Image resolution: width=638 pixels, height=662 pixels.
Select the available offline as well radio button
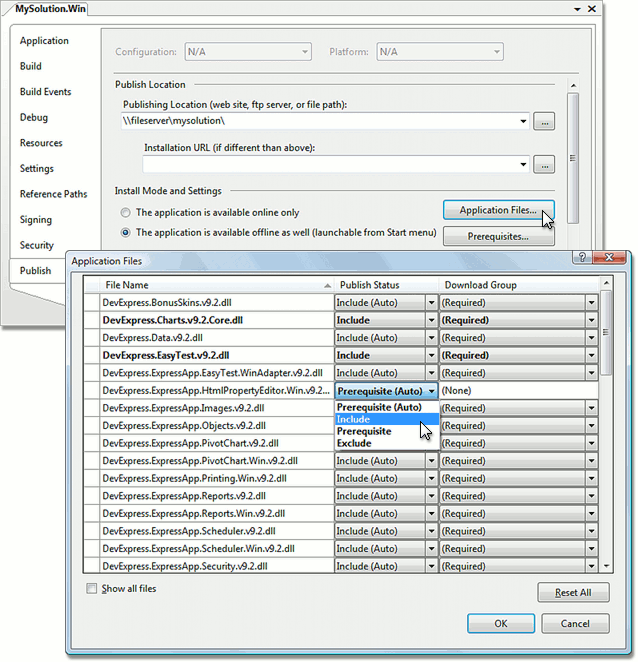click(x=125, y=233)
